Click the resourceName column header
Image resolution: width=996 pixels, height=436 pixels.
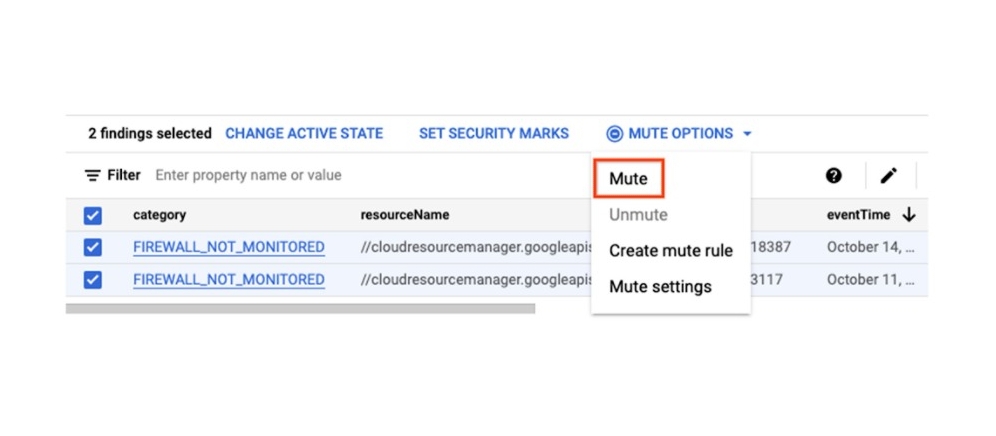[404, 215]
